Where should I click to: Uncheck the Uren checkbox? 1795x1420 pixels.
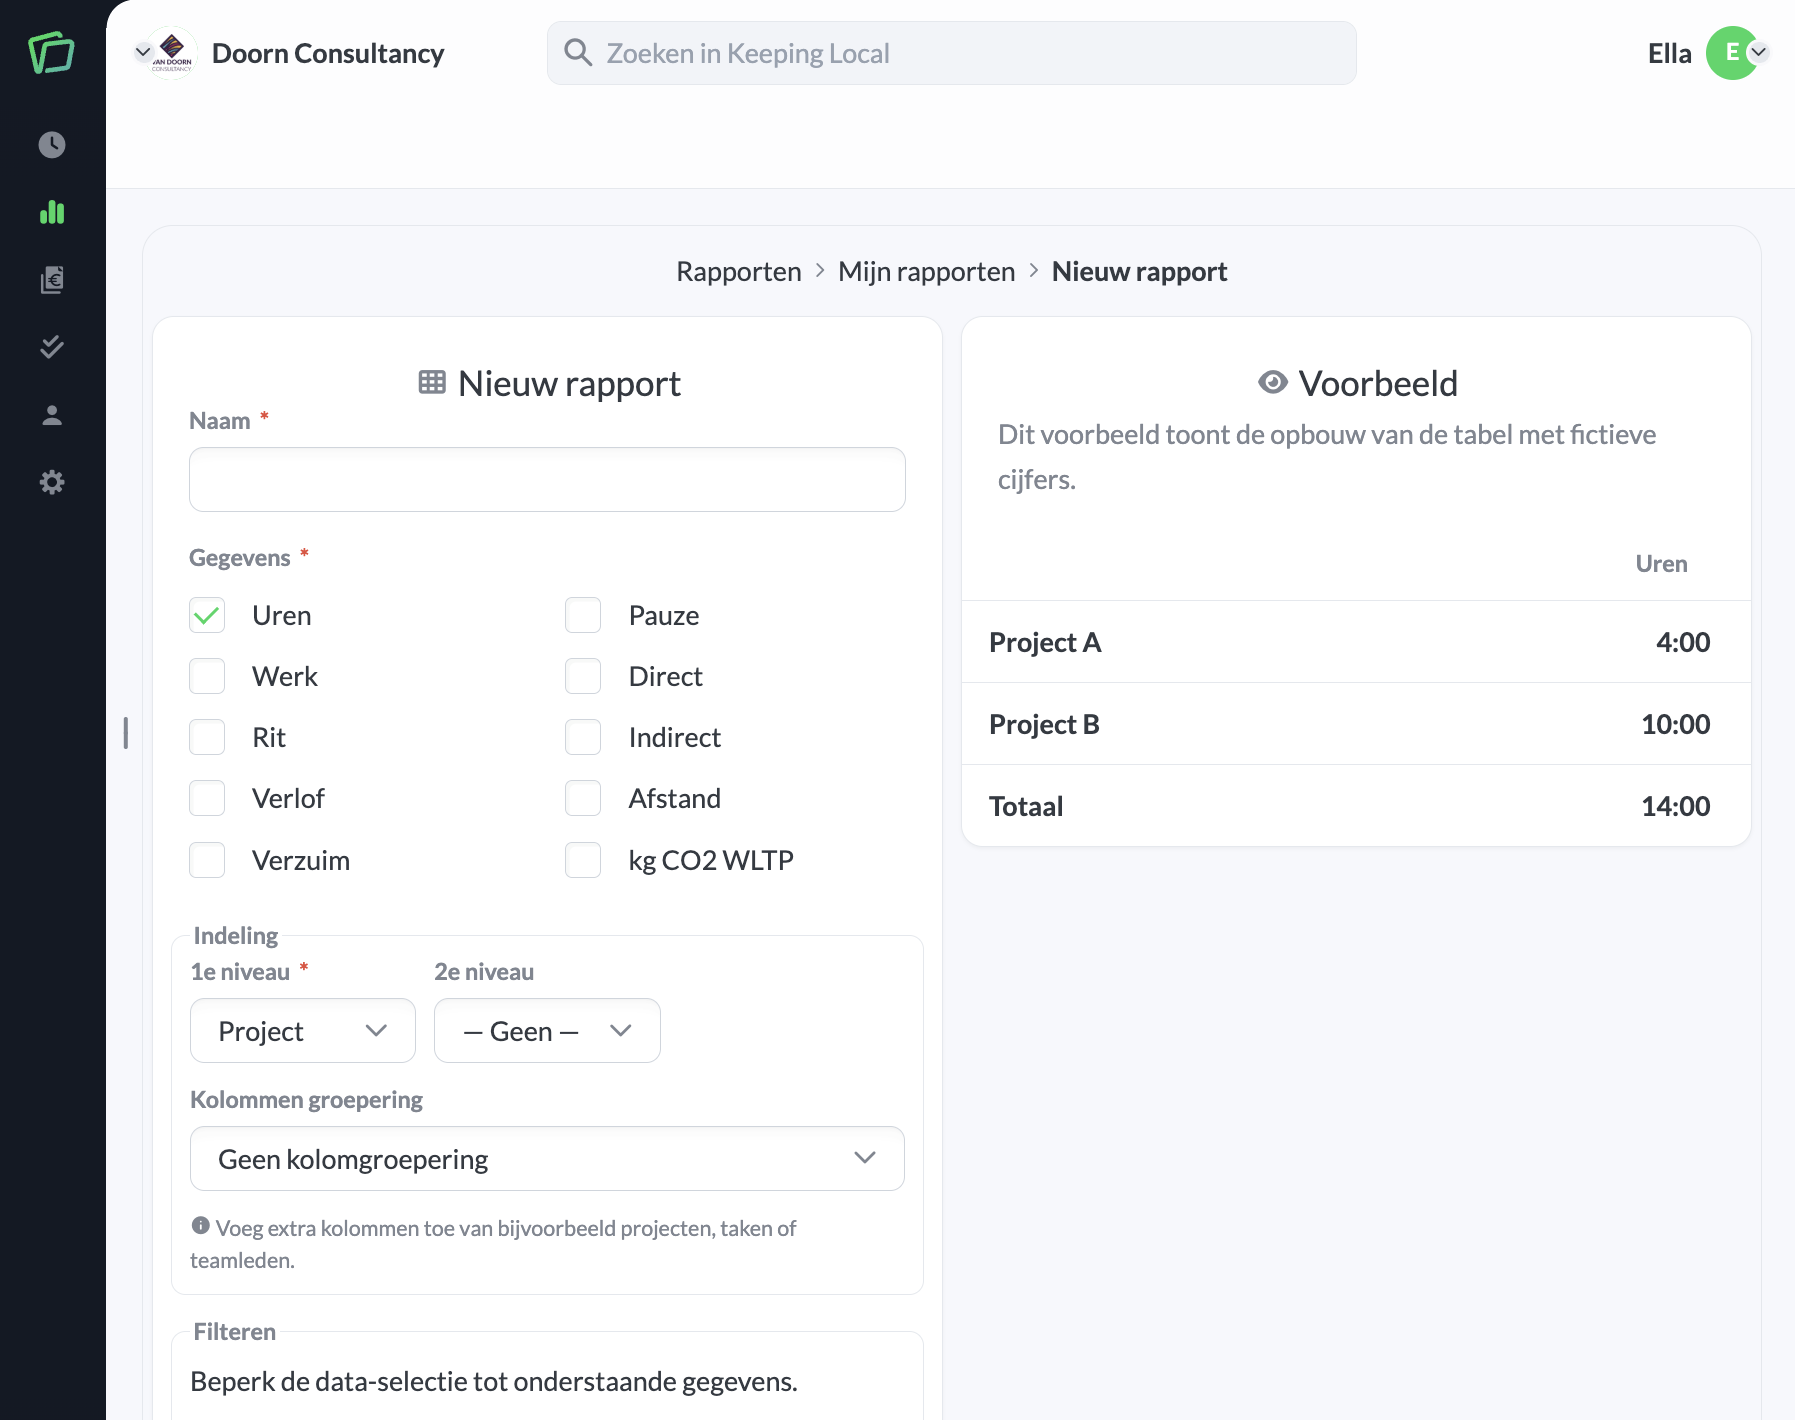point(207,615)
